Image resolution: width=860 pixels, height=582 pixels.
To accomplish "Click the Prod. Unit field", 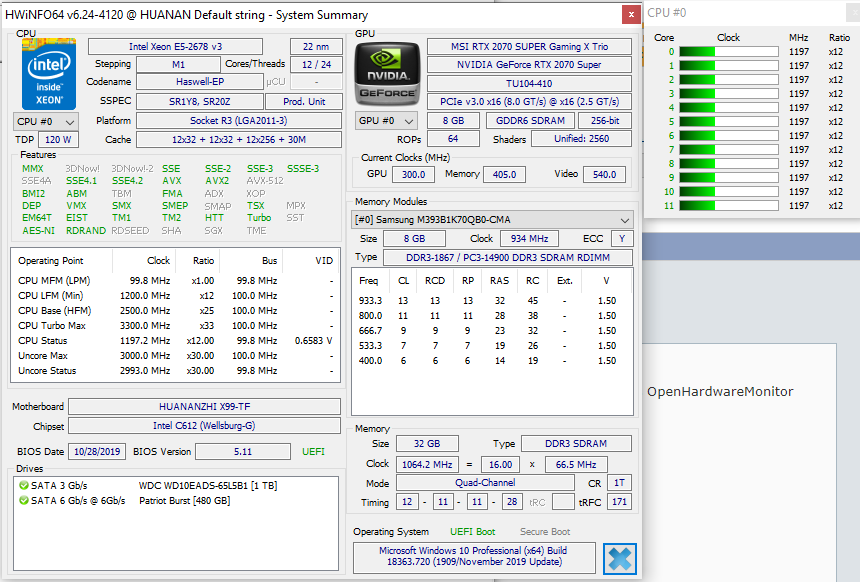I will [x=304, y=101].
